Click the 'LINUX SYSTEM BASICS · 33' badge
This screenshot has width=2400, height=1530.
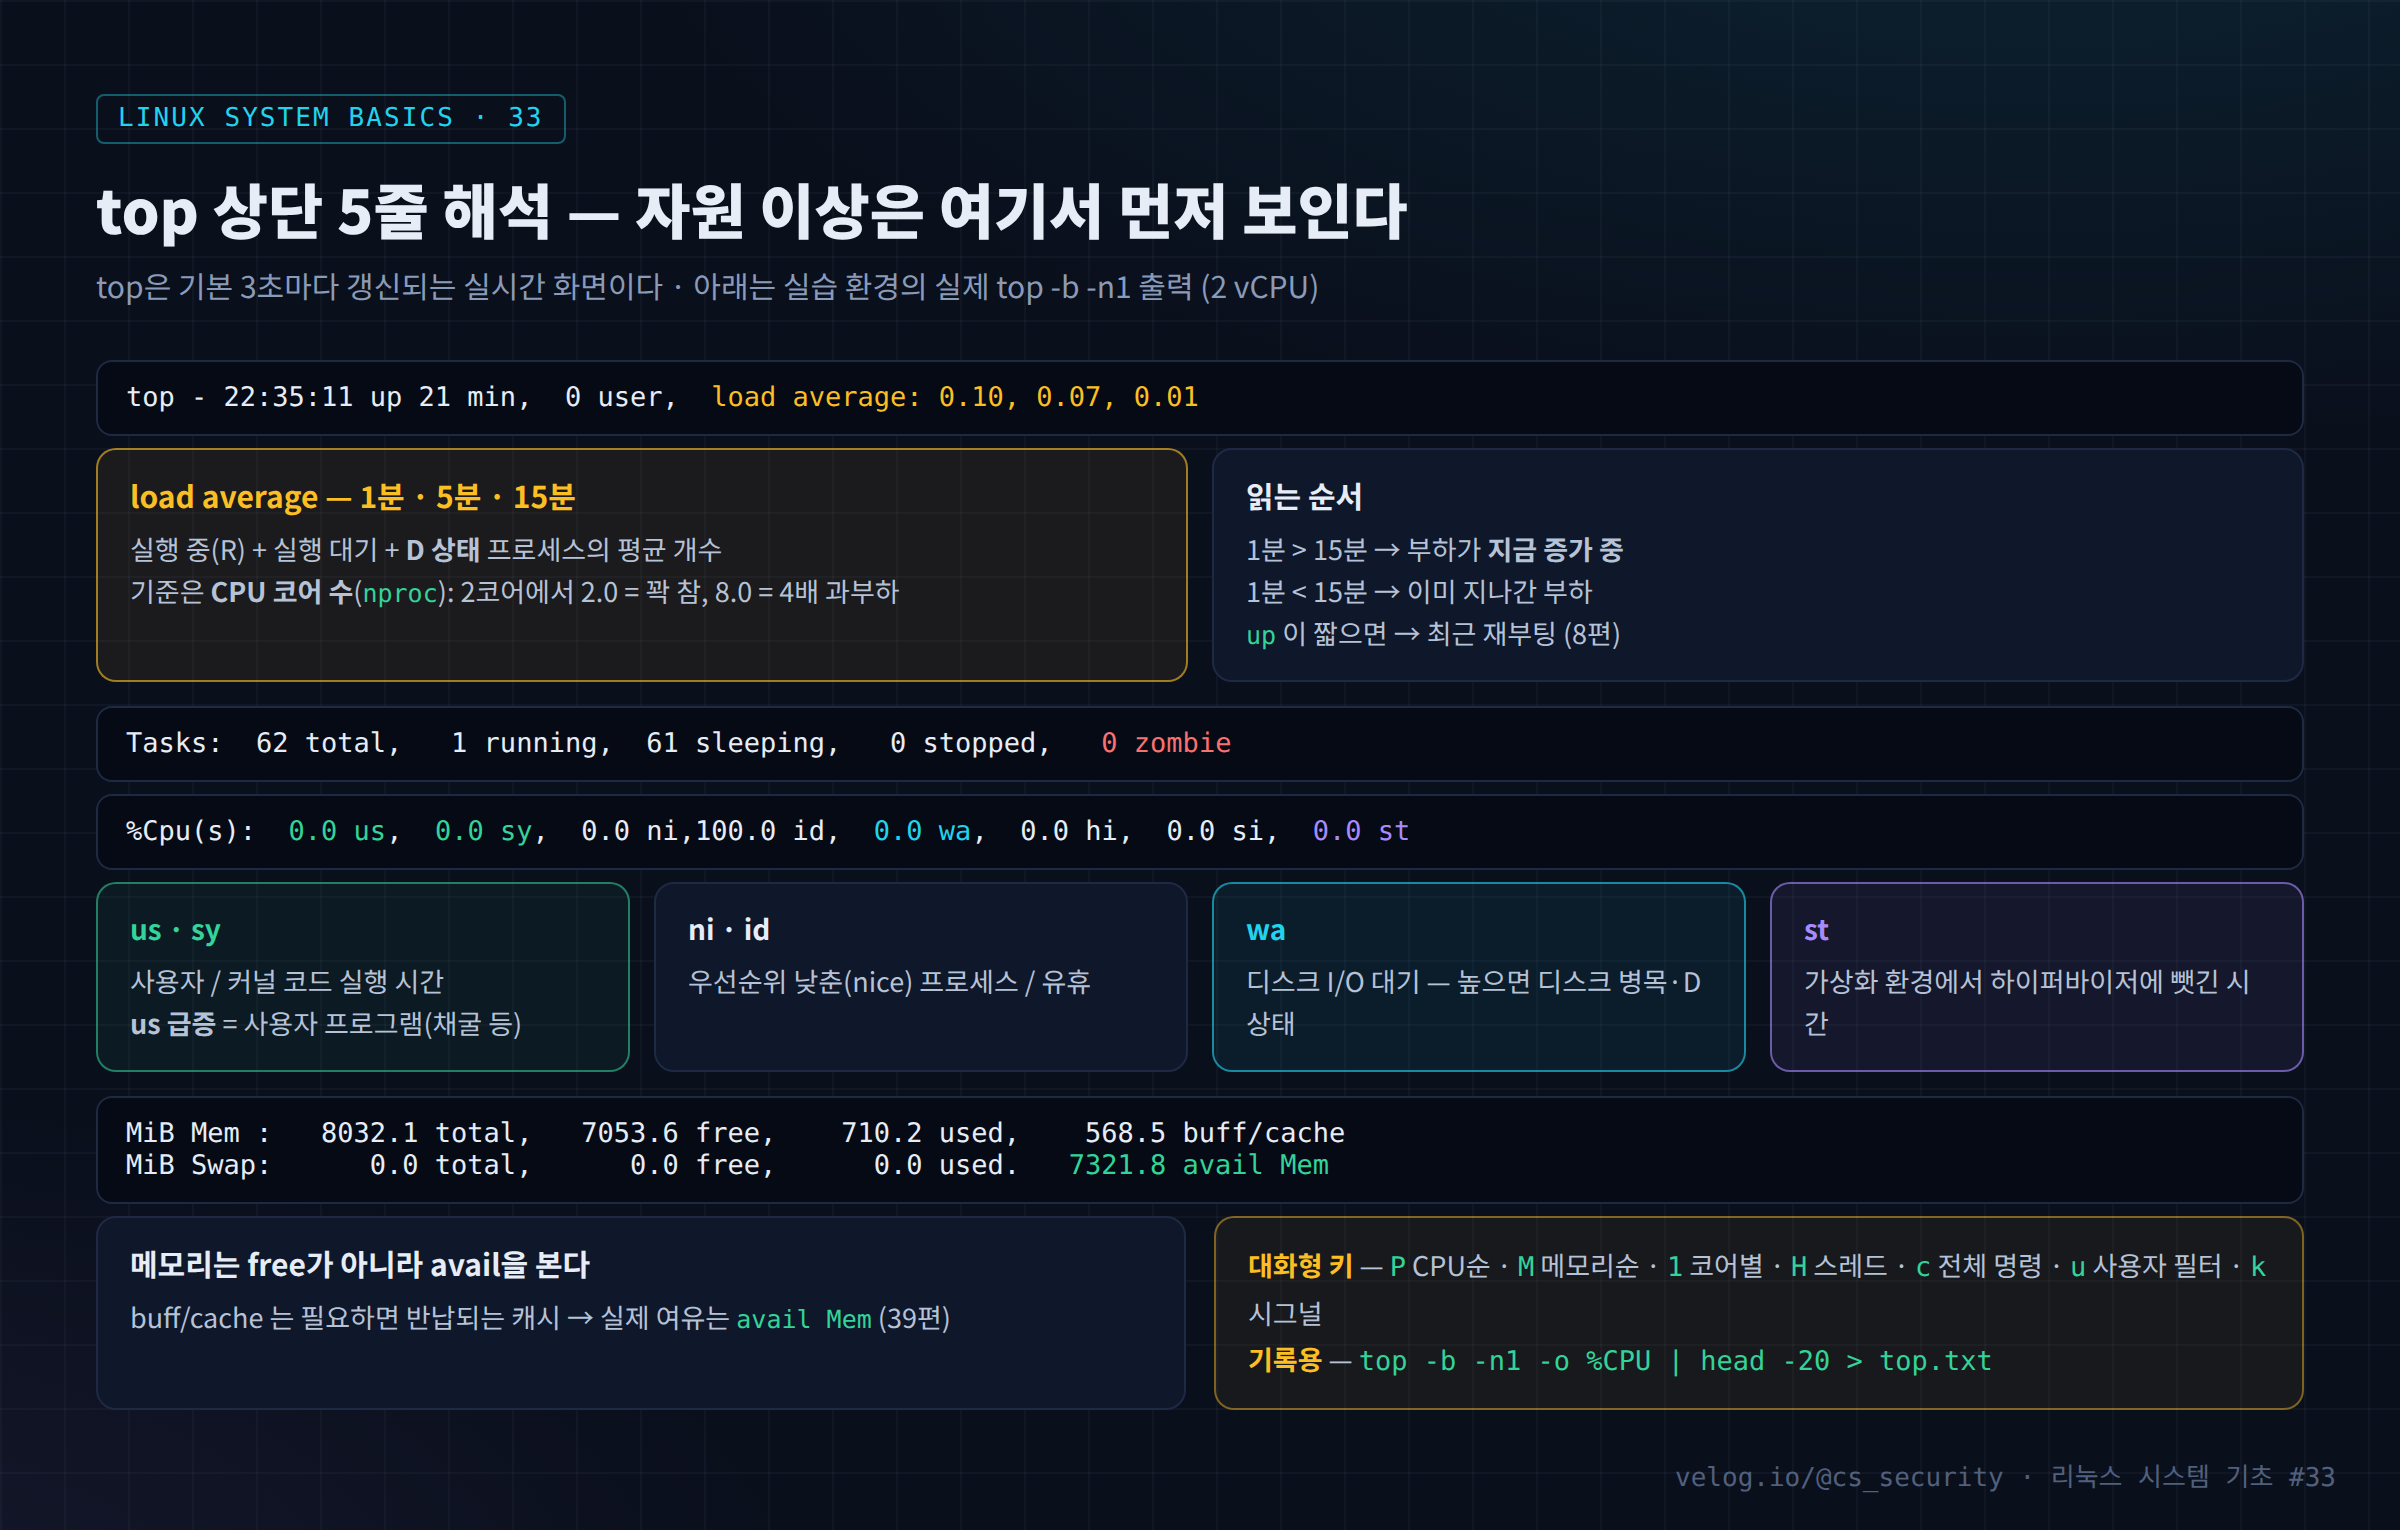(331, 118)
